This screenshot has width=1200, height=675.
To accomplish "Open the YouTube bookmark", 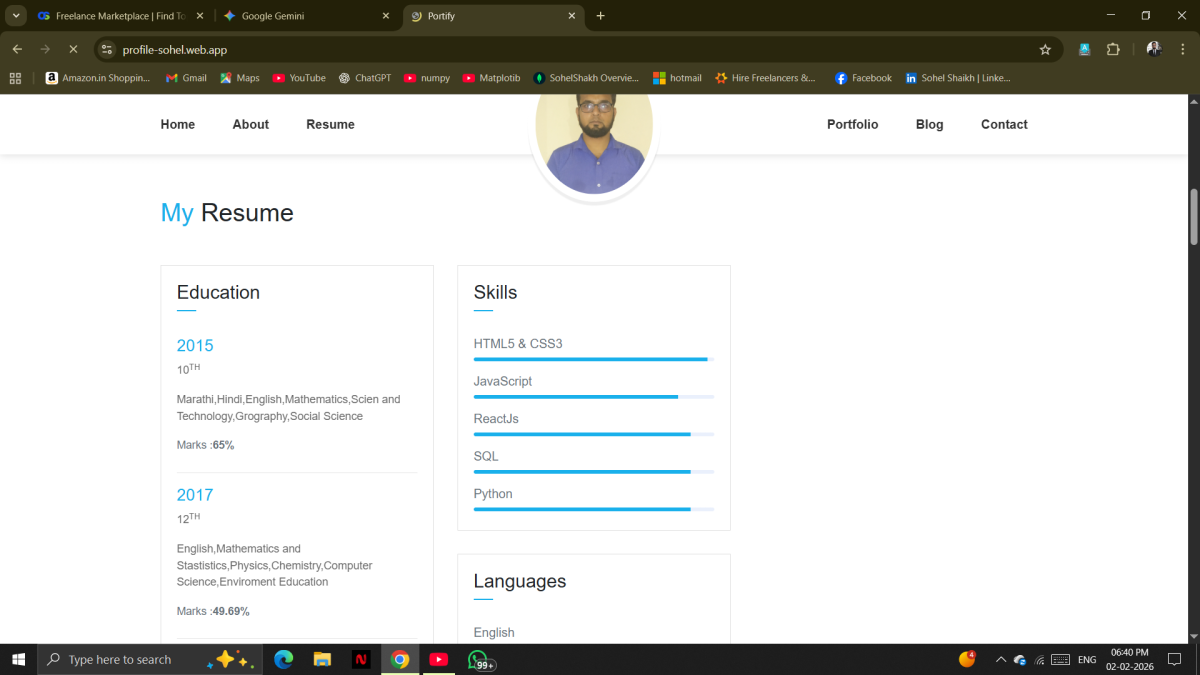I will (299, 78).
